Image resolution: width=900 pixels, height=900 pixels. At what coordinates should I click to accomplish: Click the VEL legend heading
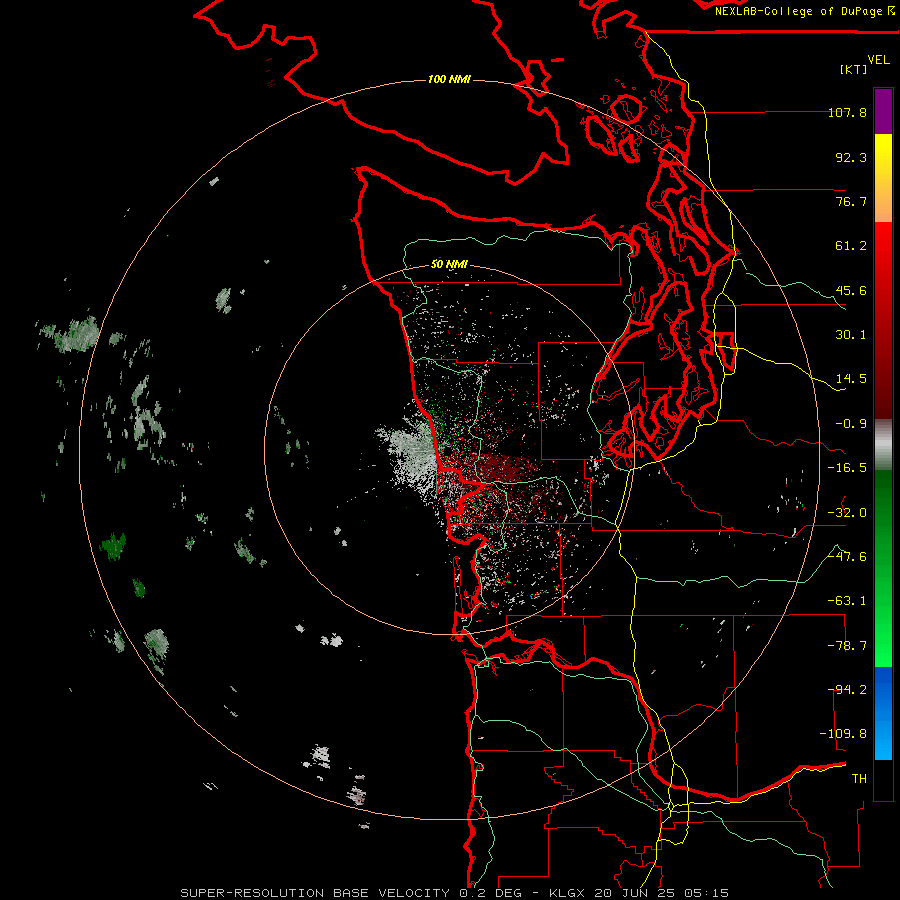[x=878, y=59]
